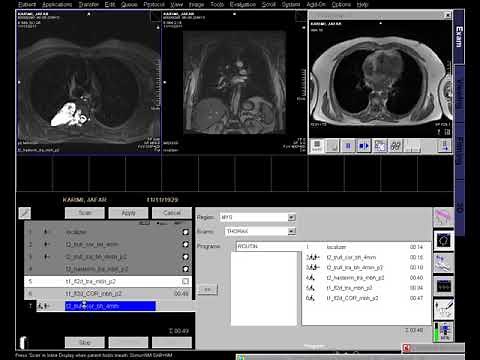Click the Cancel button
This screenshot has width=480, height=360.
[172, 213]
